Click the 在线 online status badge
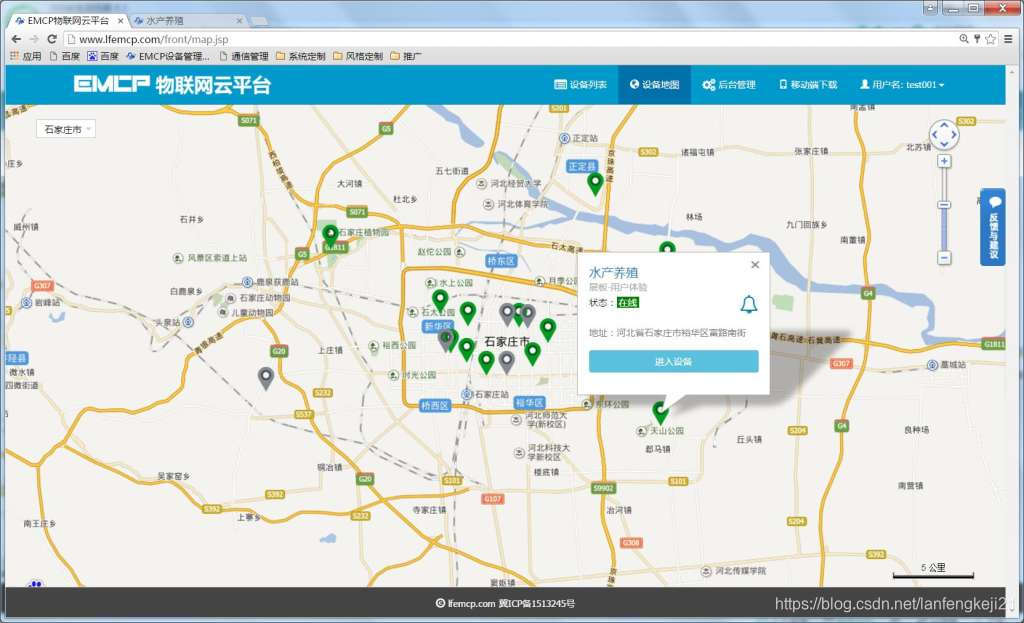 (x=628, y=302)
